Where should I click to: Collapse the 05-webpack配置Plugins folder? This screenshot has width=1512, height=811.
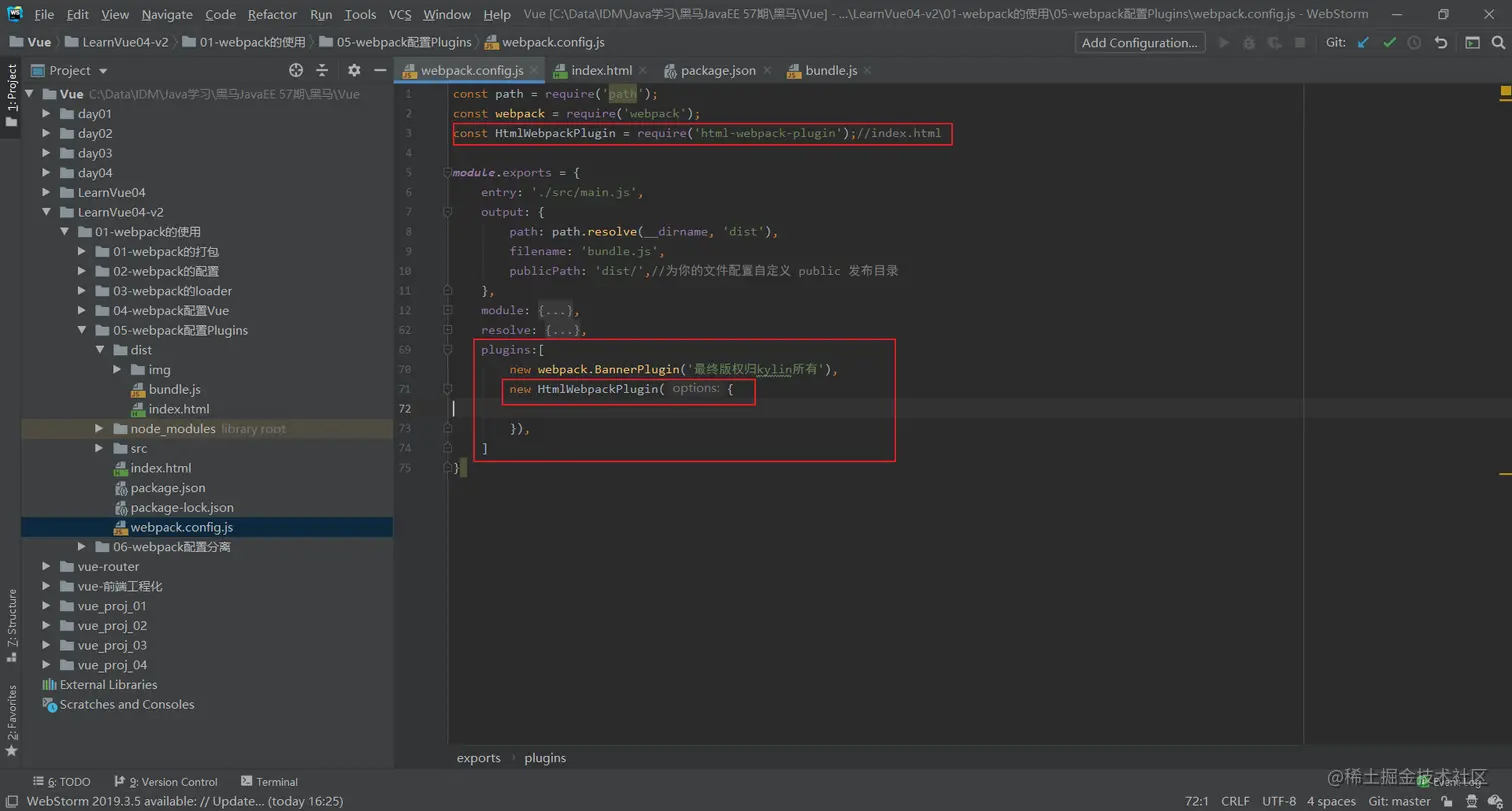(83, 330)
